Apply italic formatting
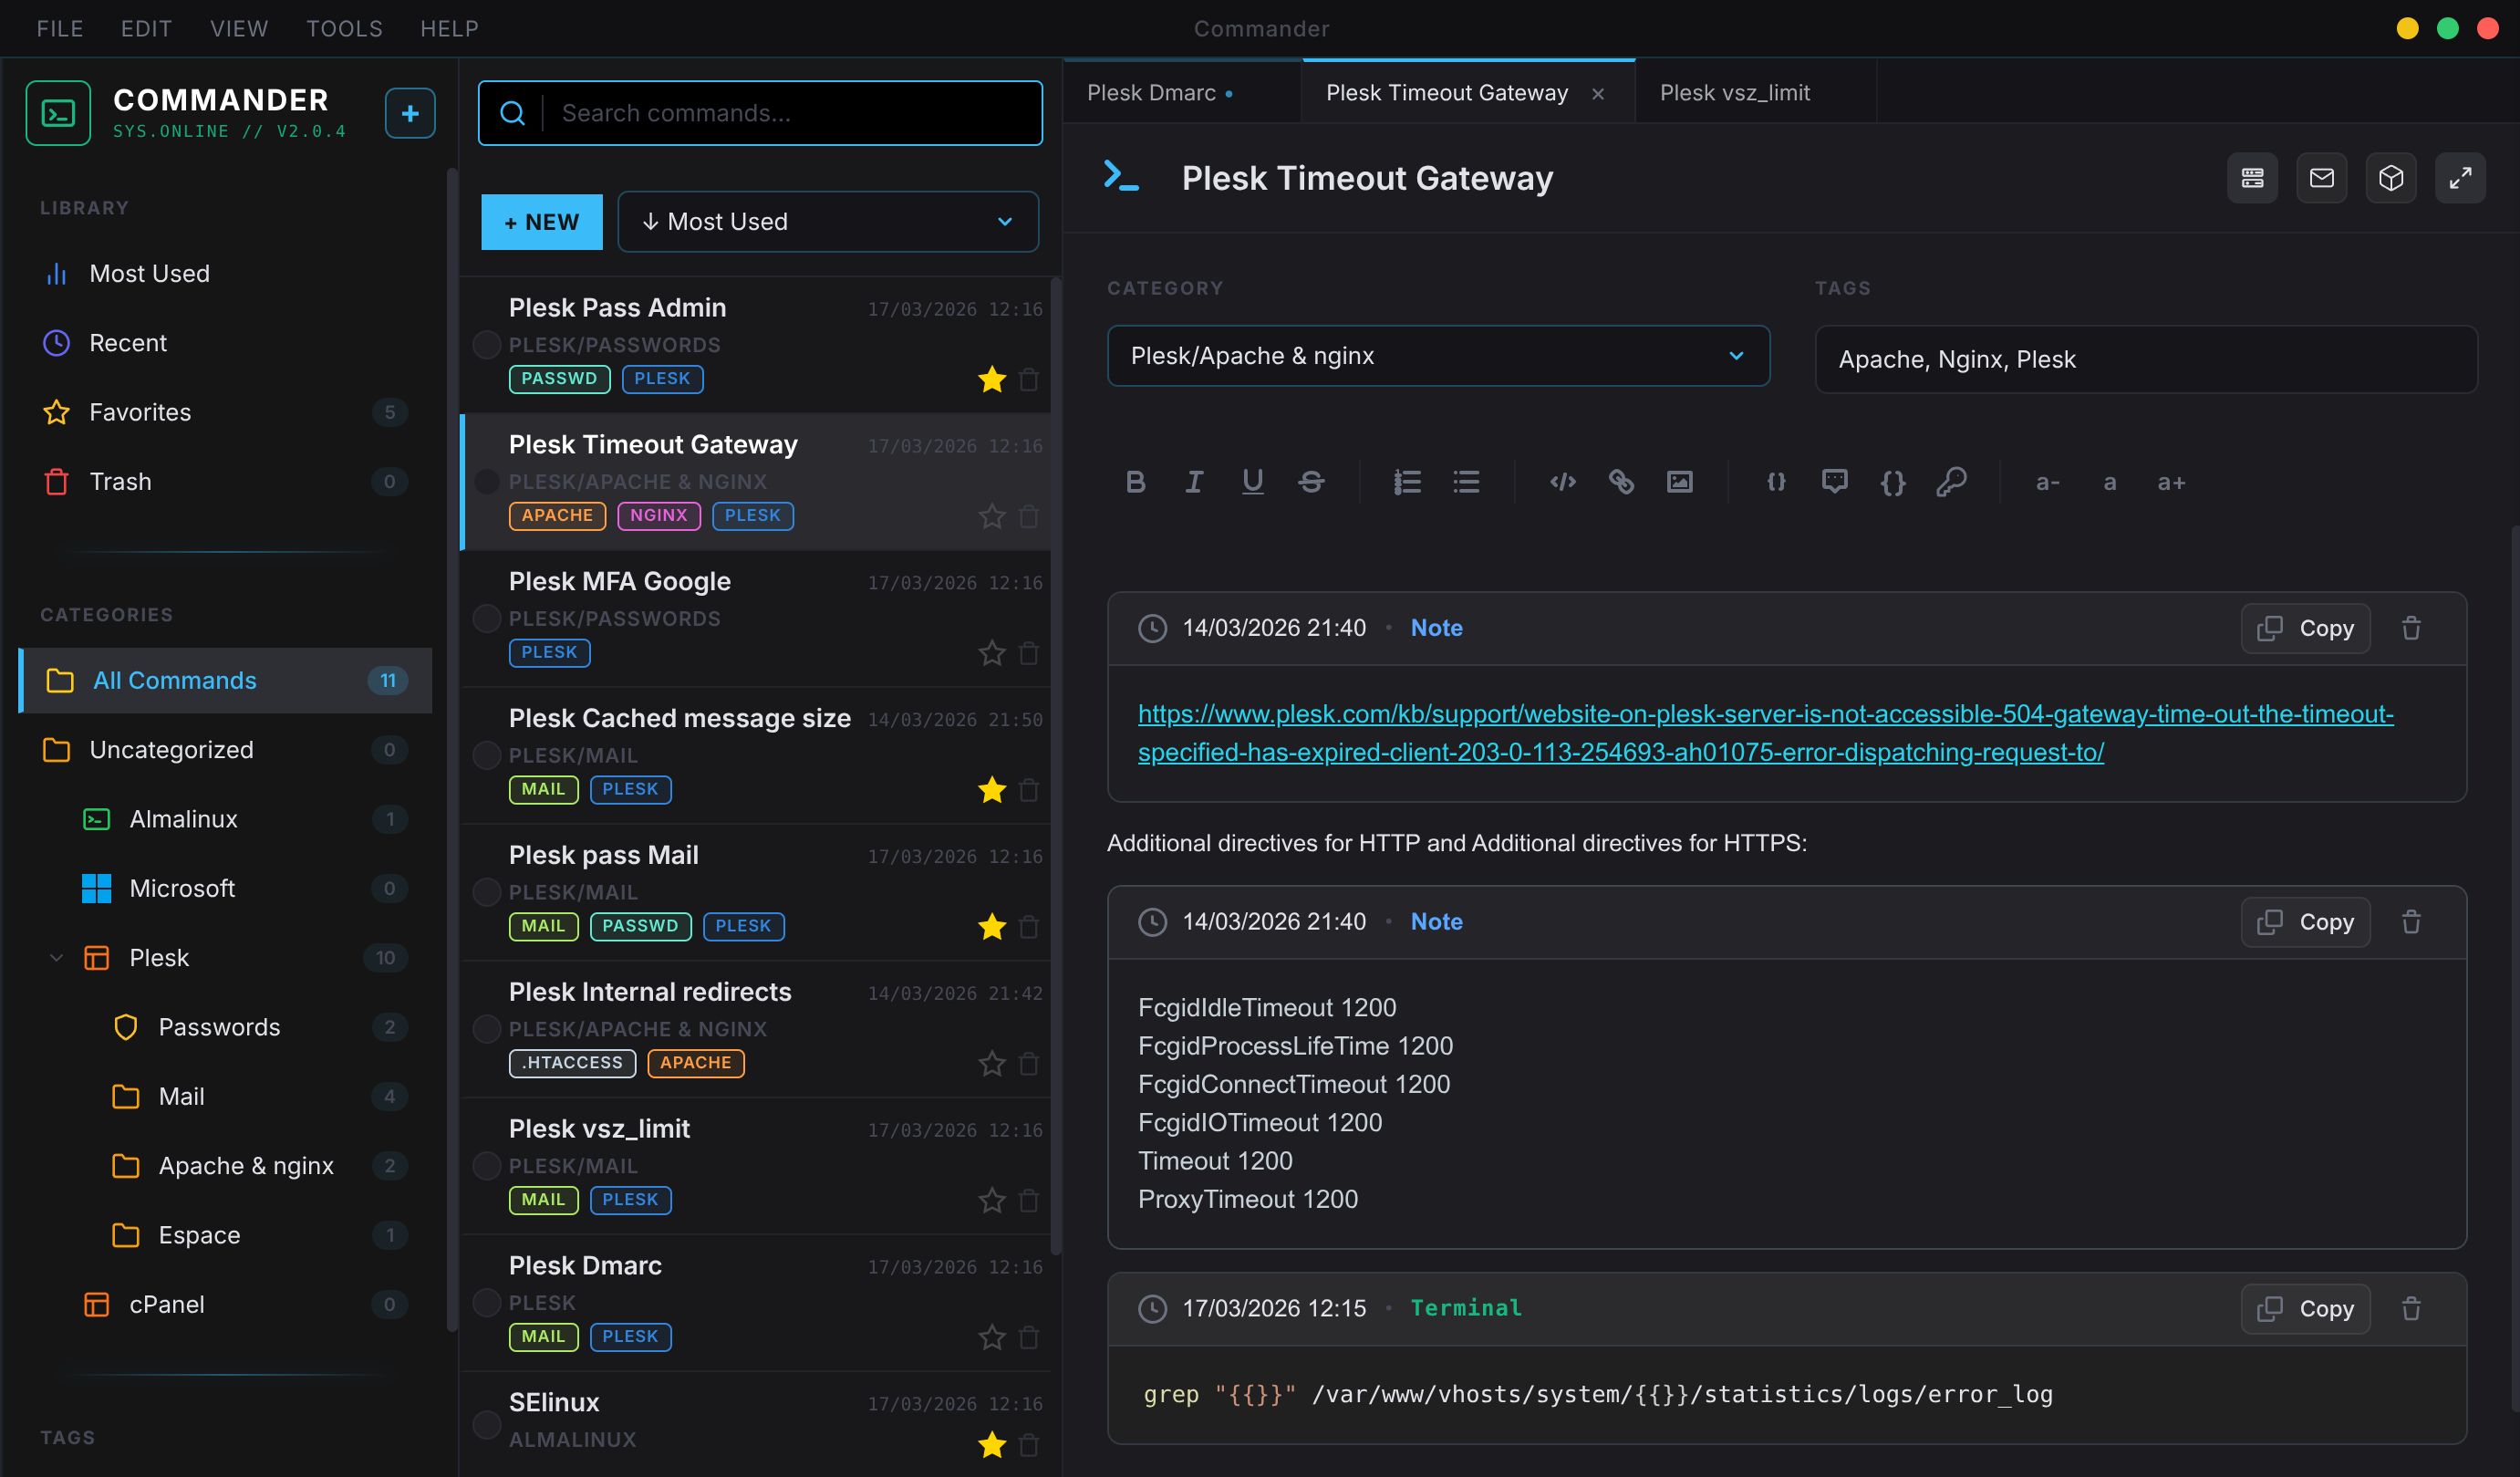The width and height of the screenshot is (2520, 1477). (1194, 482)
